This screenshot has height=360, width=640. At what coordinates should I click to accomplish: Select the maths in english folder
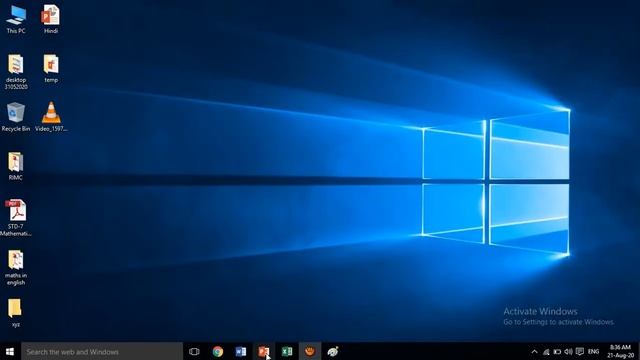pos(16,267)
